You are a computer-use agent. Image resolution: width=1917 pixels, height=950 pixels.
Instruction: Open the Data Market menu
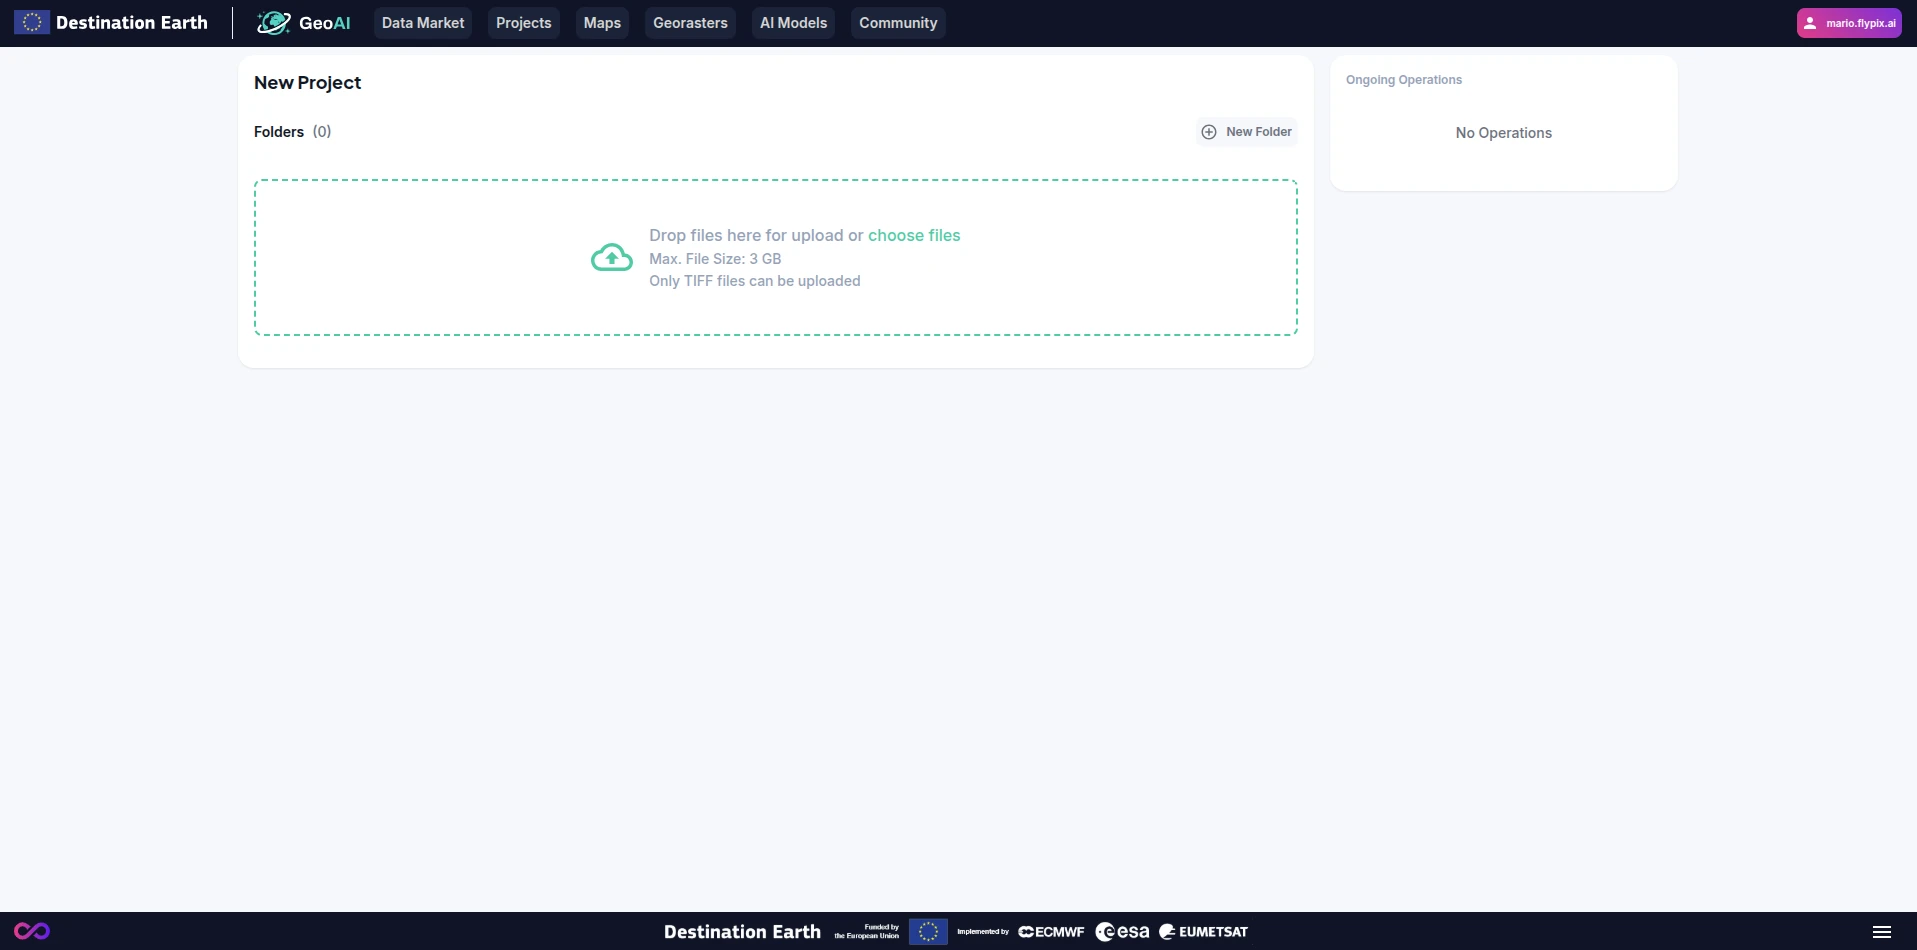[x=423, y=23]
